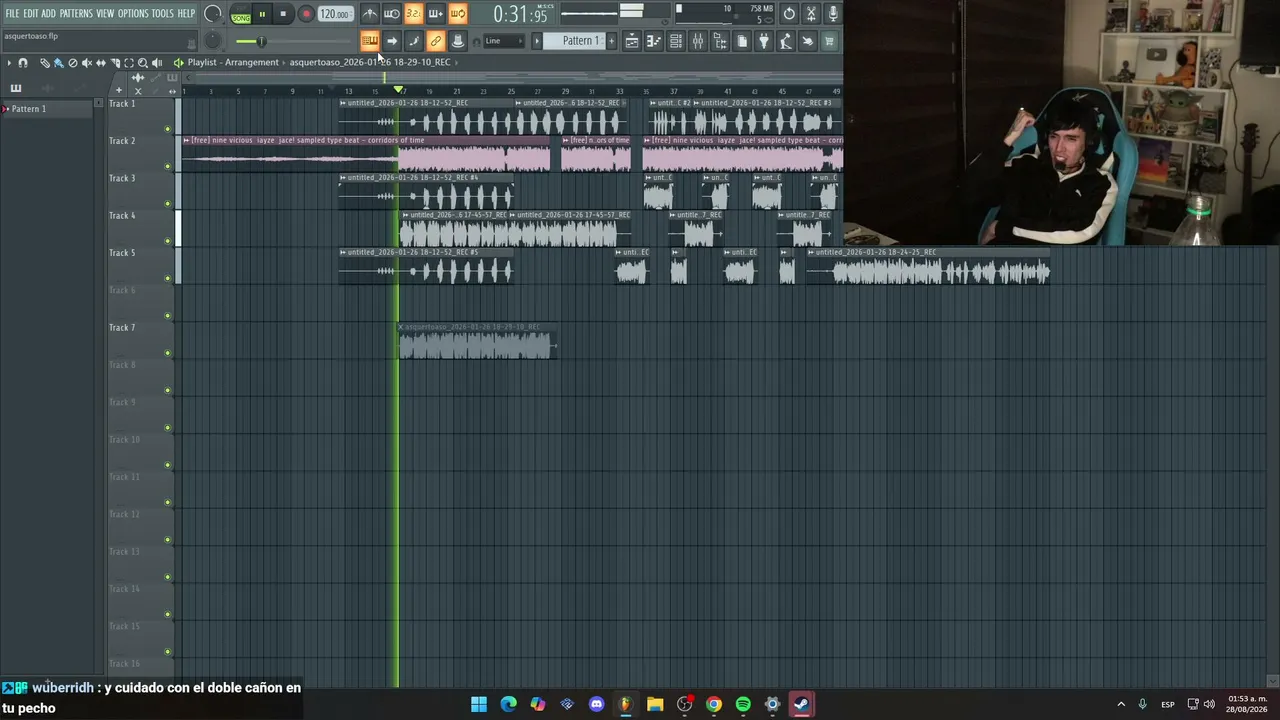Open the EDIT menu
The height and width of the screenshot is (720, 1280).
31,14
